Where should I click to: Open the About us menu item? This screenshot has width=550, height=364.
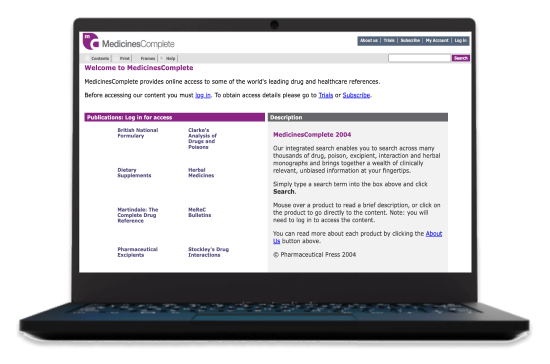coord(369,41)
